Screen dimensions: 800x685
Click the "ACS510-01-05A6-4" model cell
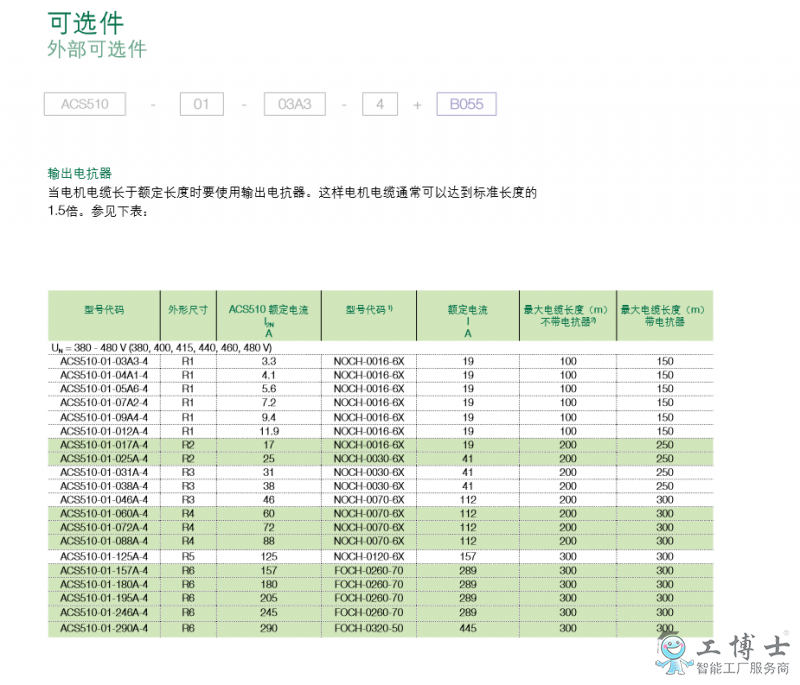(x=104, y=389)
